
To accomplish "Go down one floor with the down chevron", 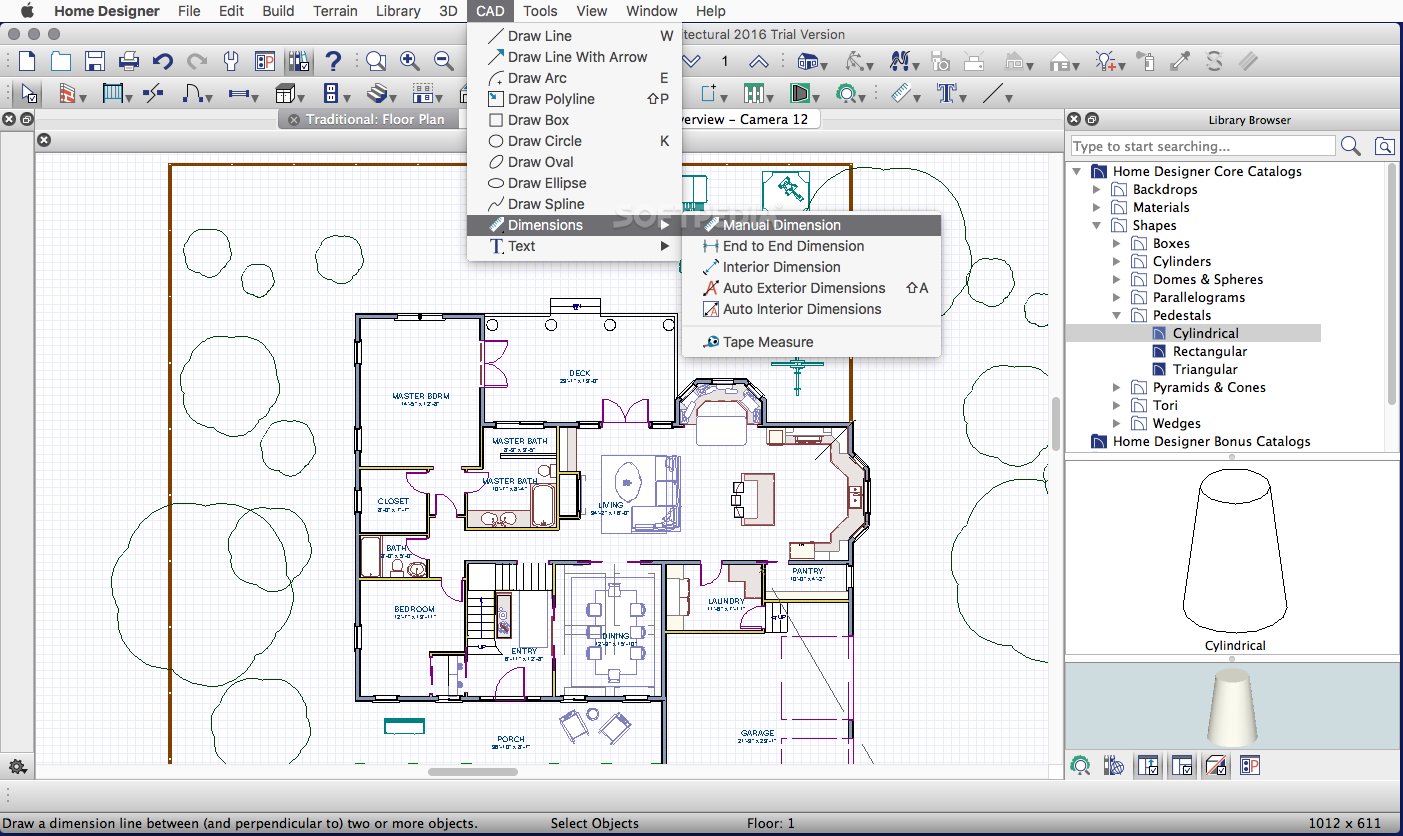I will (691, 61).
